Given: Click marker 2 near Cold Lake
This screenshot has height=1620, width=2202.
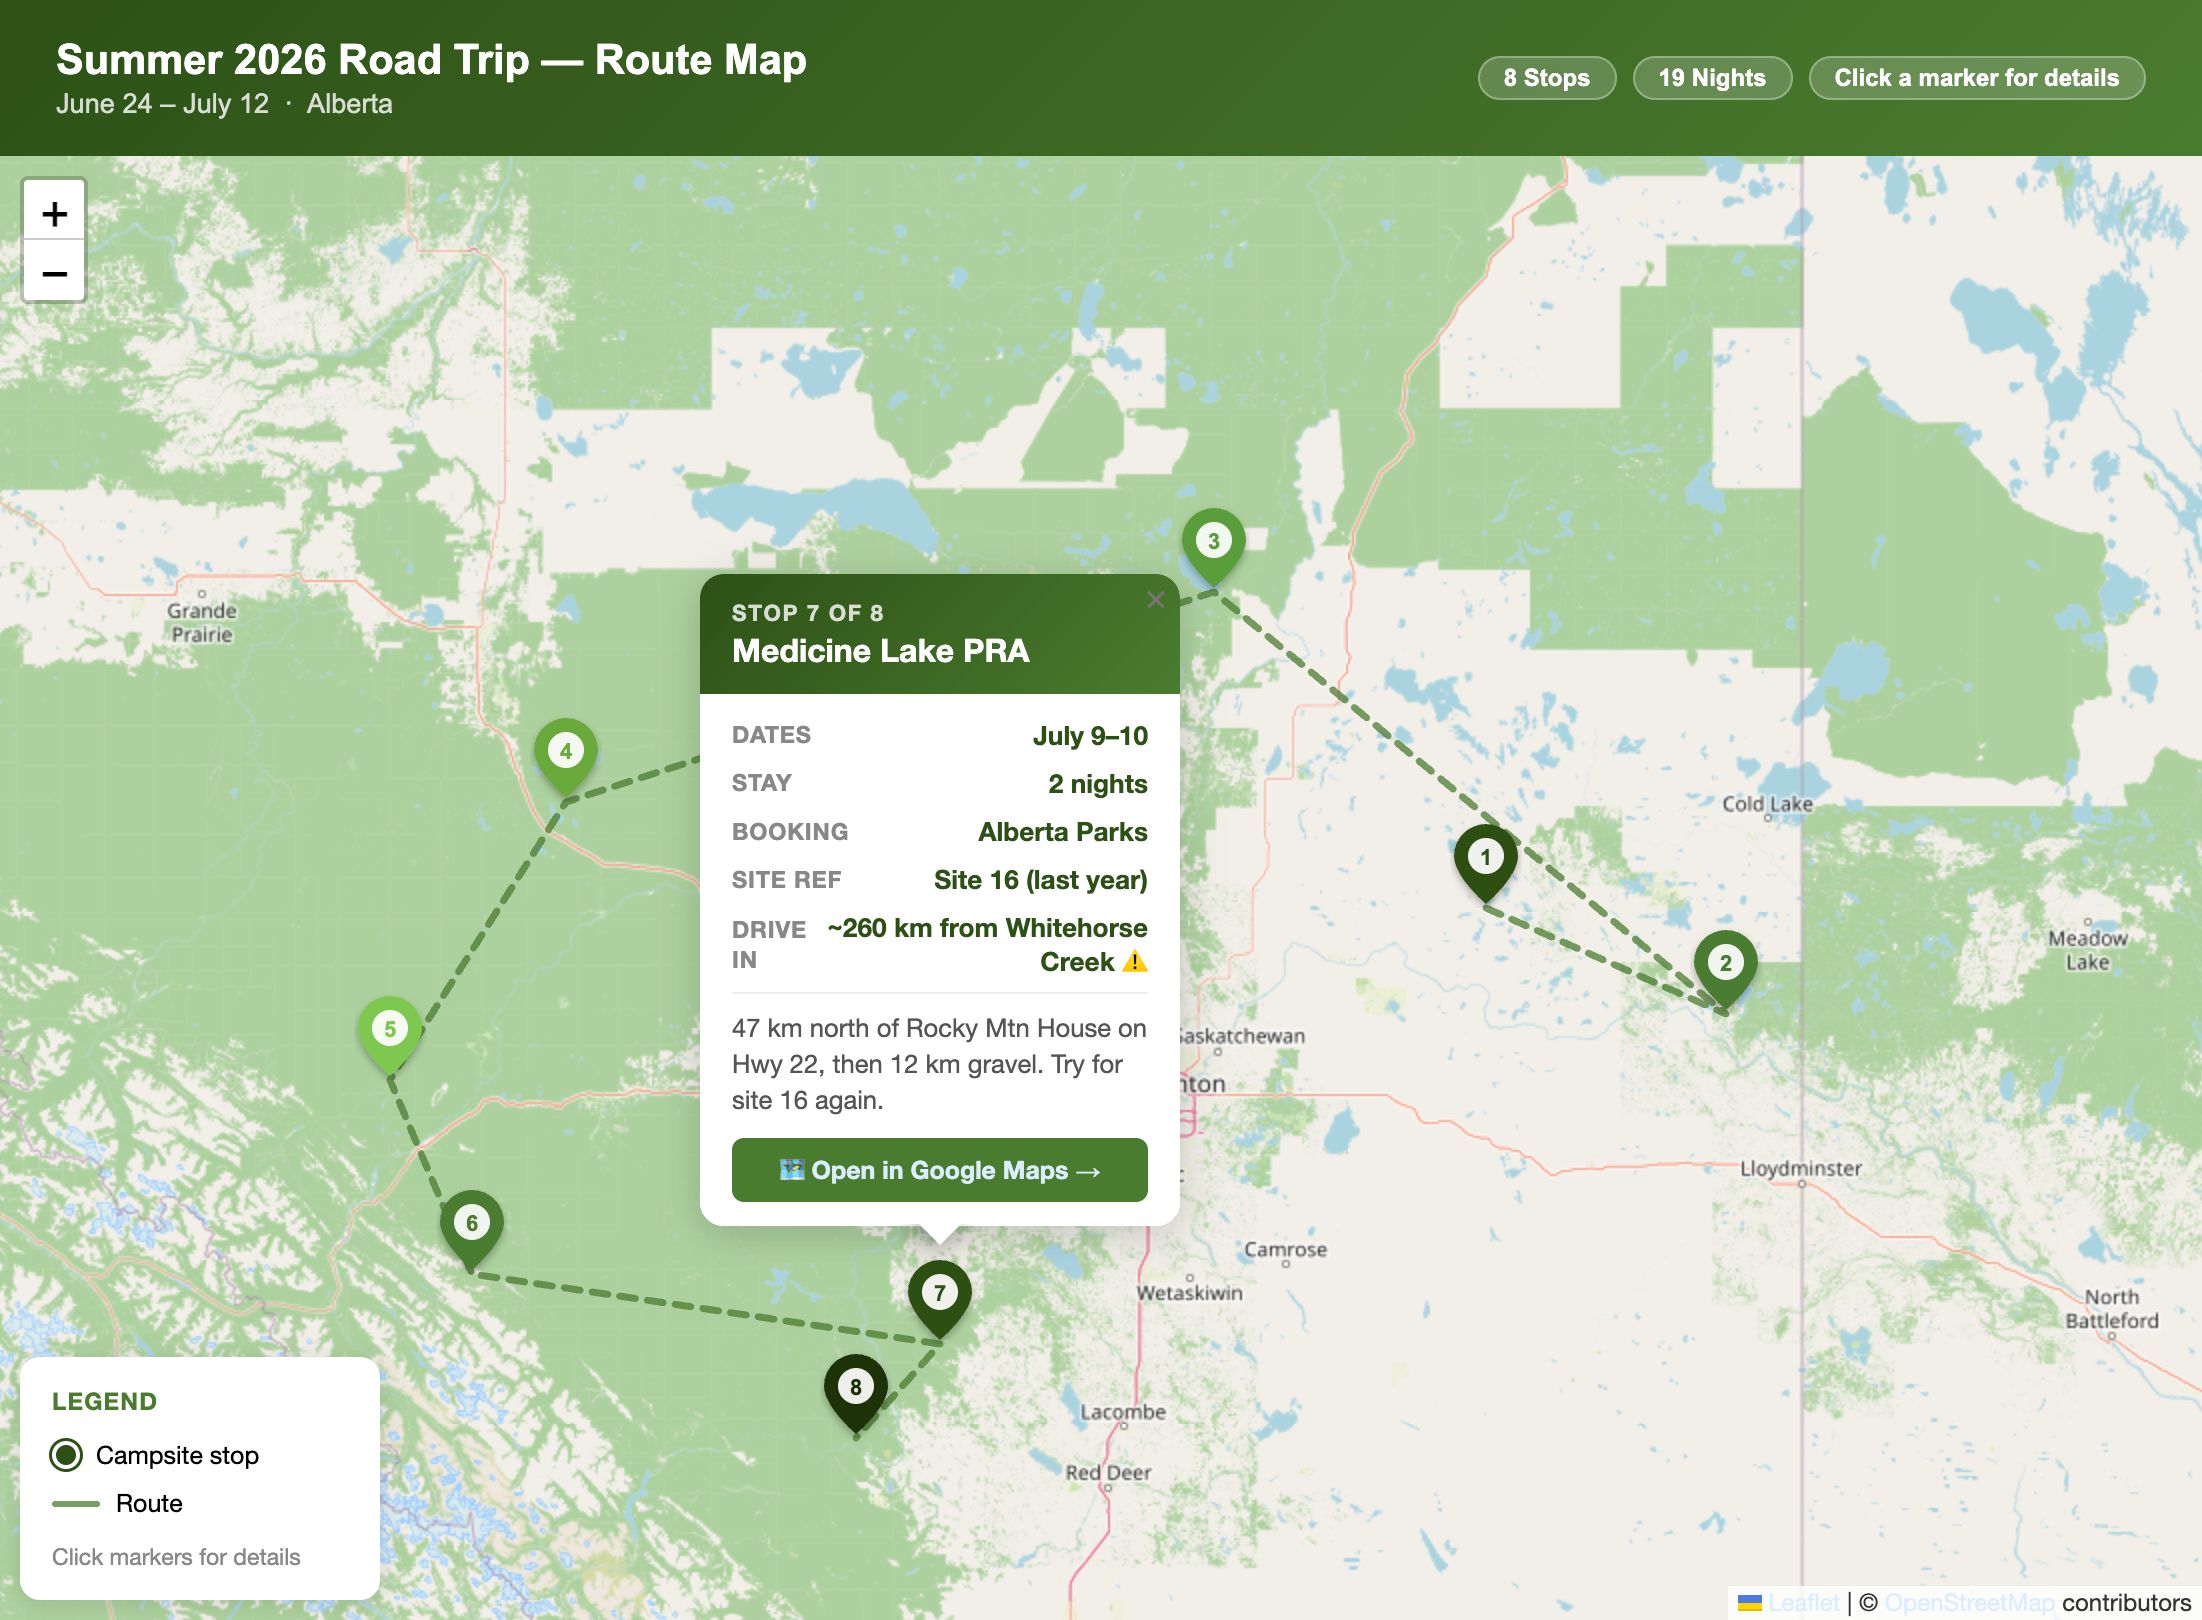Looking at the screenshot, I should 1725,963.
